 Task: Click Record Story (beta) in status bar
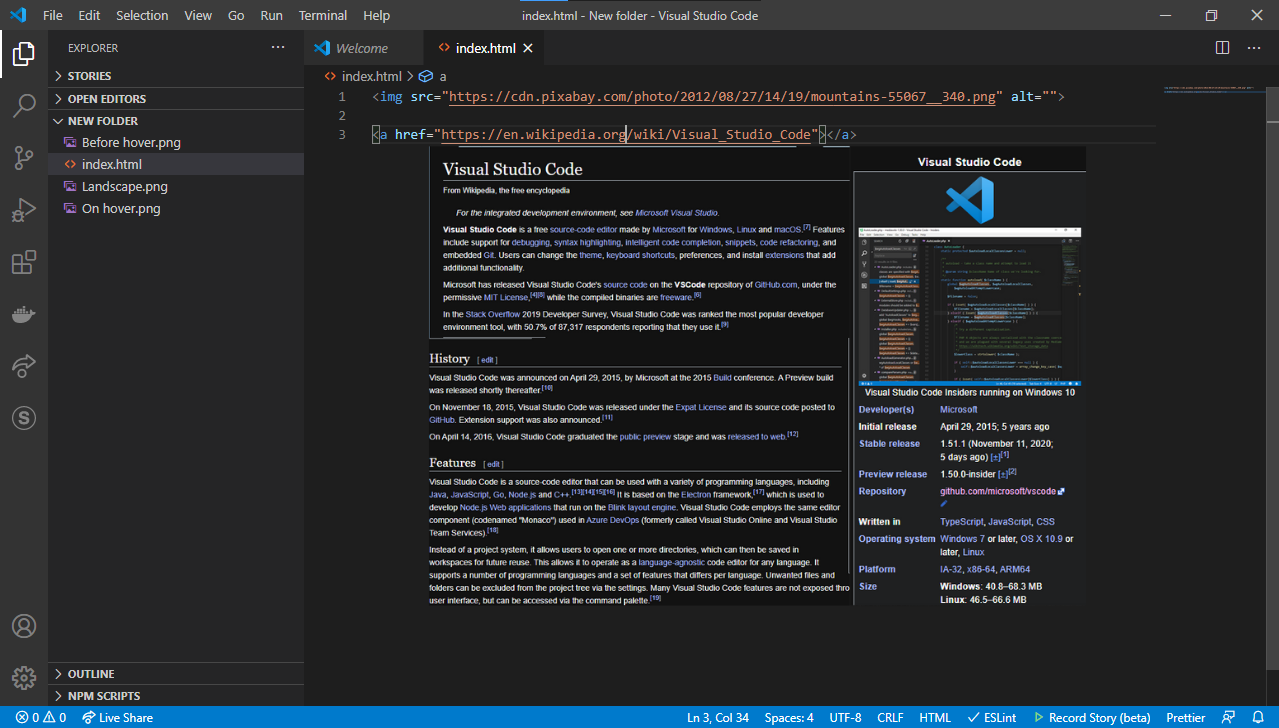1092,717
